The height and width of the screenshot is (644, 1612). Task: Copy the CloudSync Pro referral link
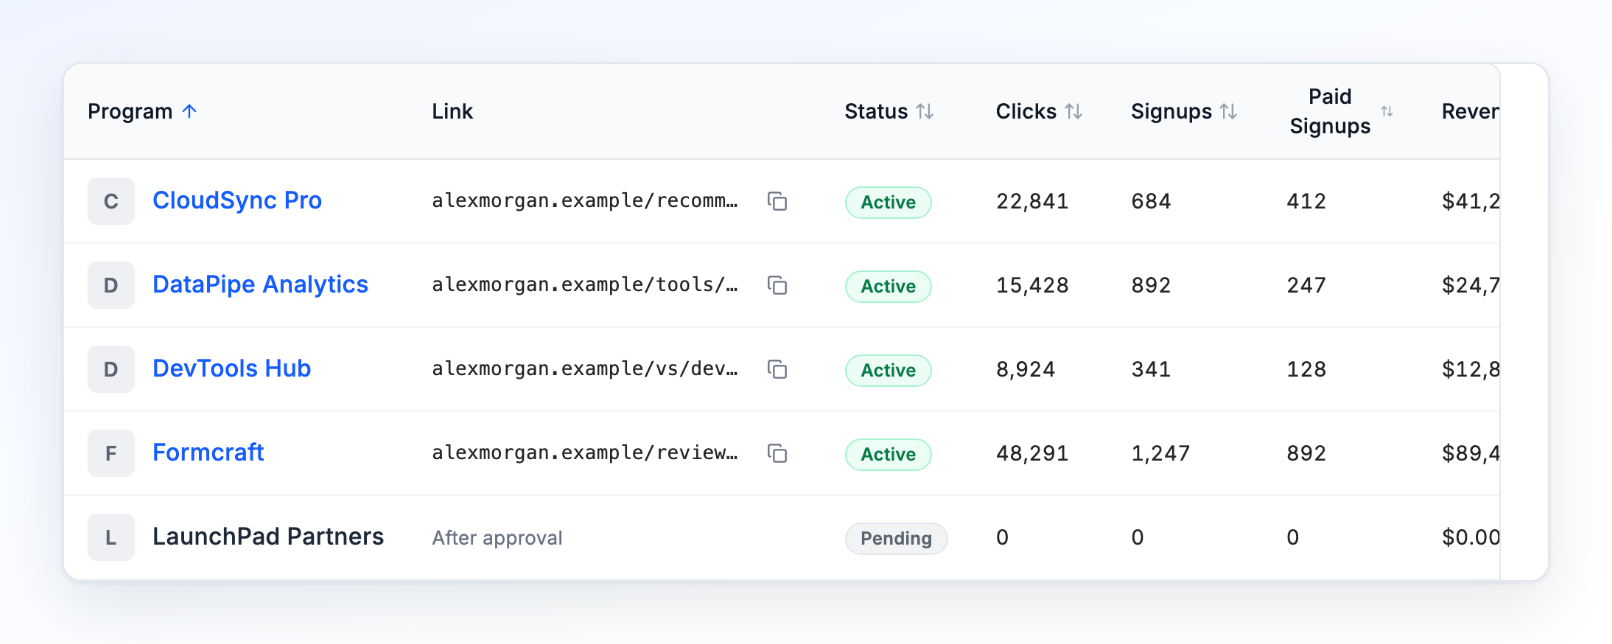tap(777, 201)
